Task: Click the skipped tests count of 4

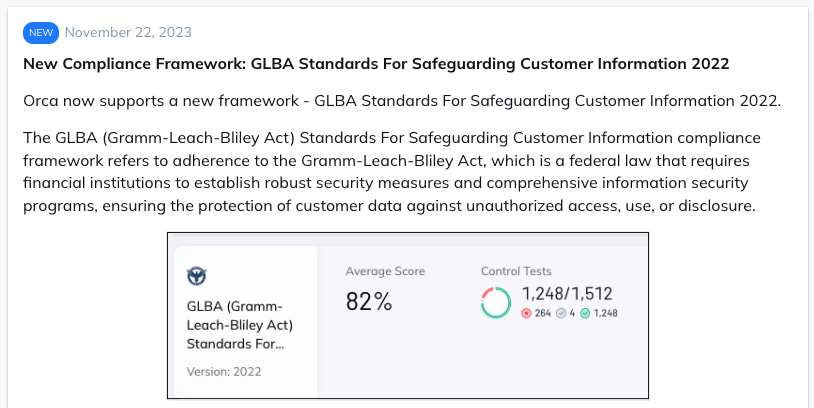Action: tap(573, 313)
